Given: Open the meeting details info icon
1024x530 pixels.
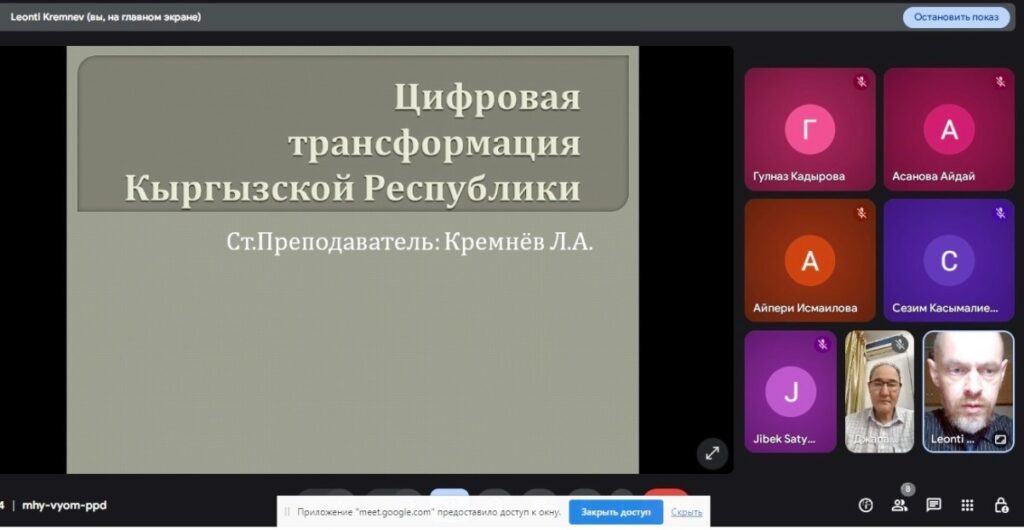Looking at the screenshot, I should [x=866, y=505].
